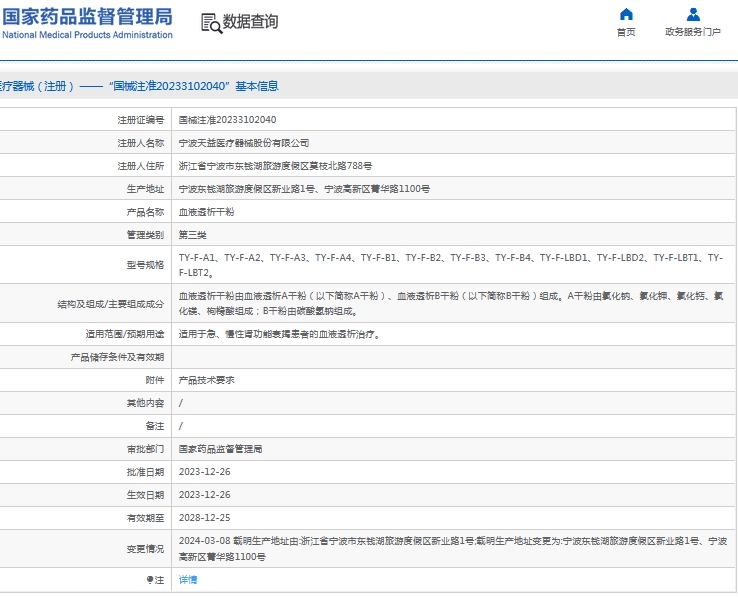Open the 数据查询 search icon
Viewport: 738px width, 597px height.
click(x=211, y=23)
